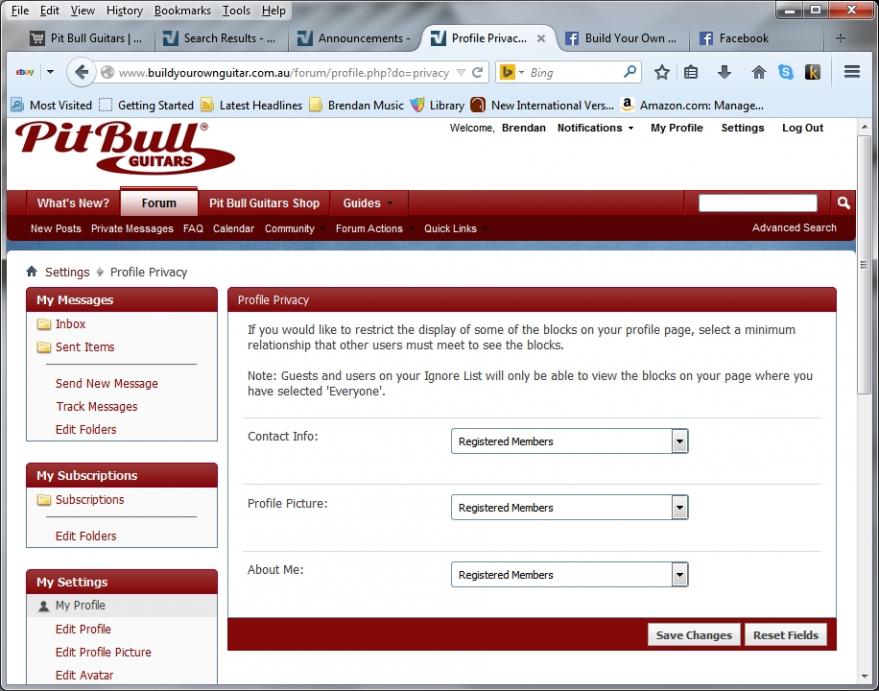Open the downloads arrow icon
Viewport: 879px width, 691px height.
click(725, 72)
